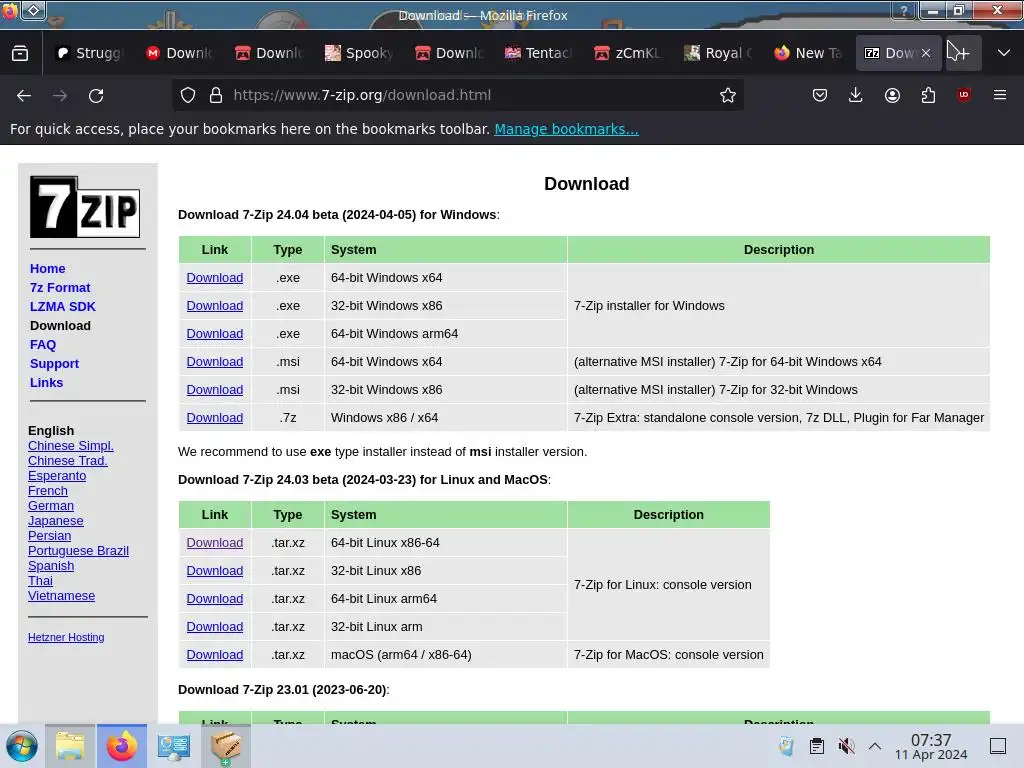
Task: Click the window help question mark button
Action: (904, 10)
